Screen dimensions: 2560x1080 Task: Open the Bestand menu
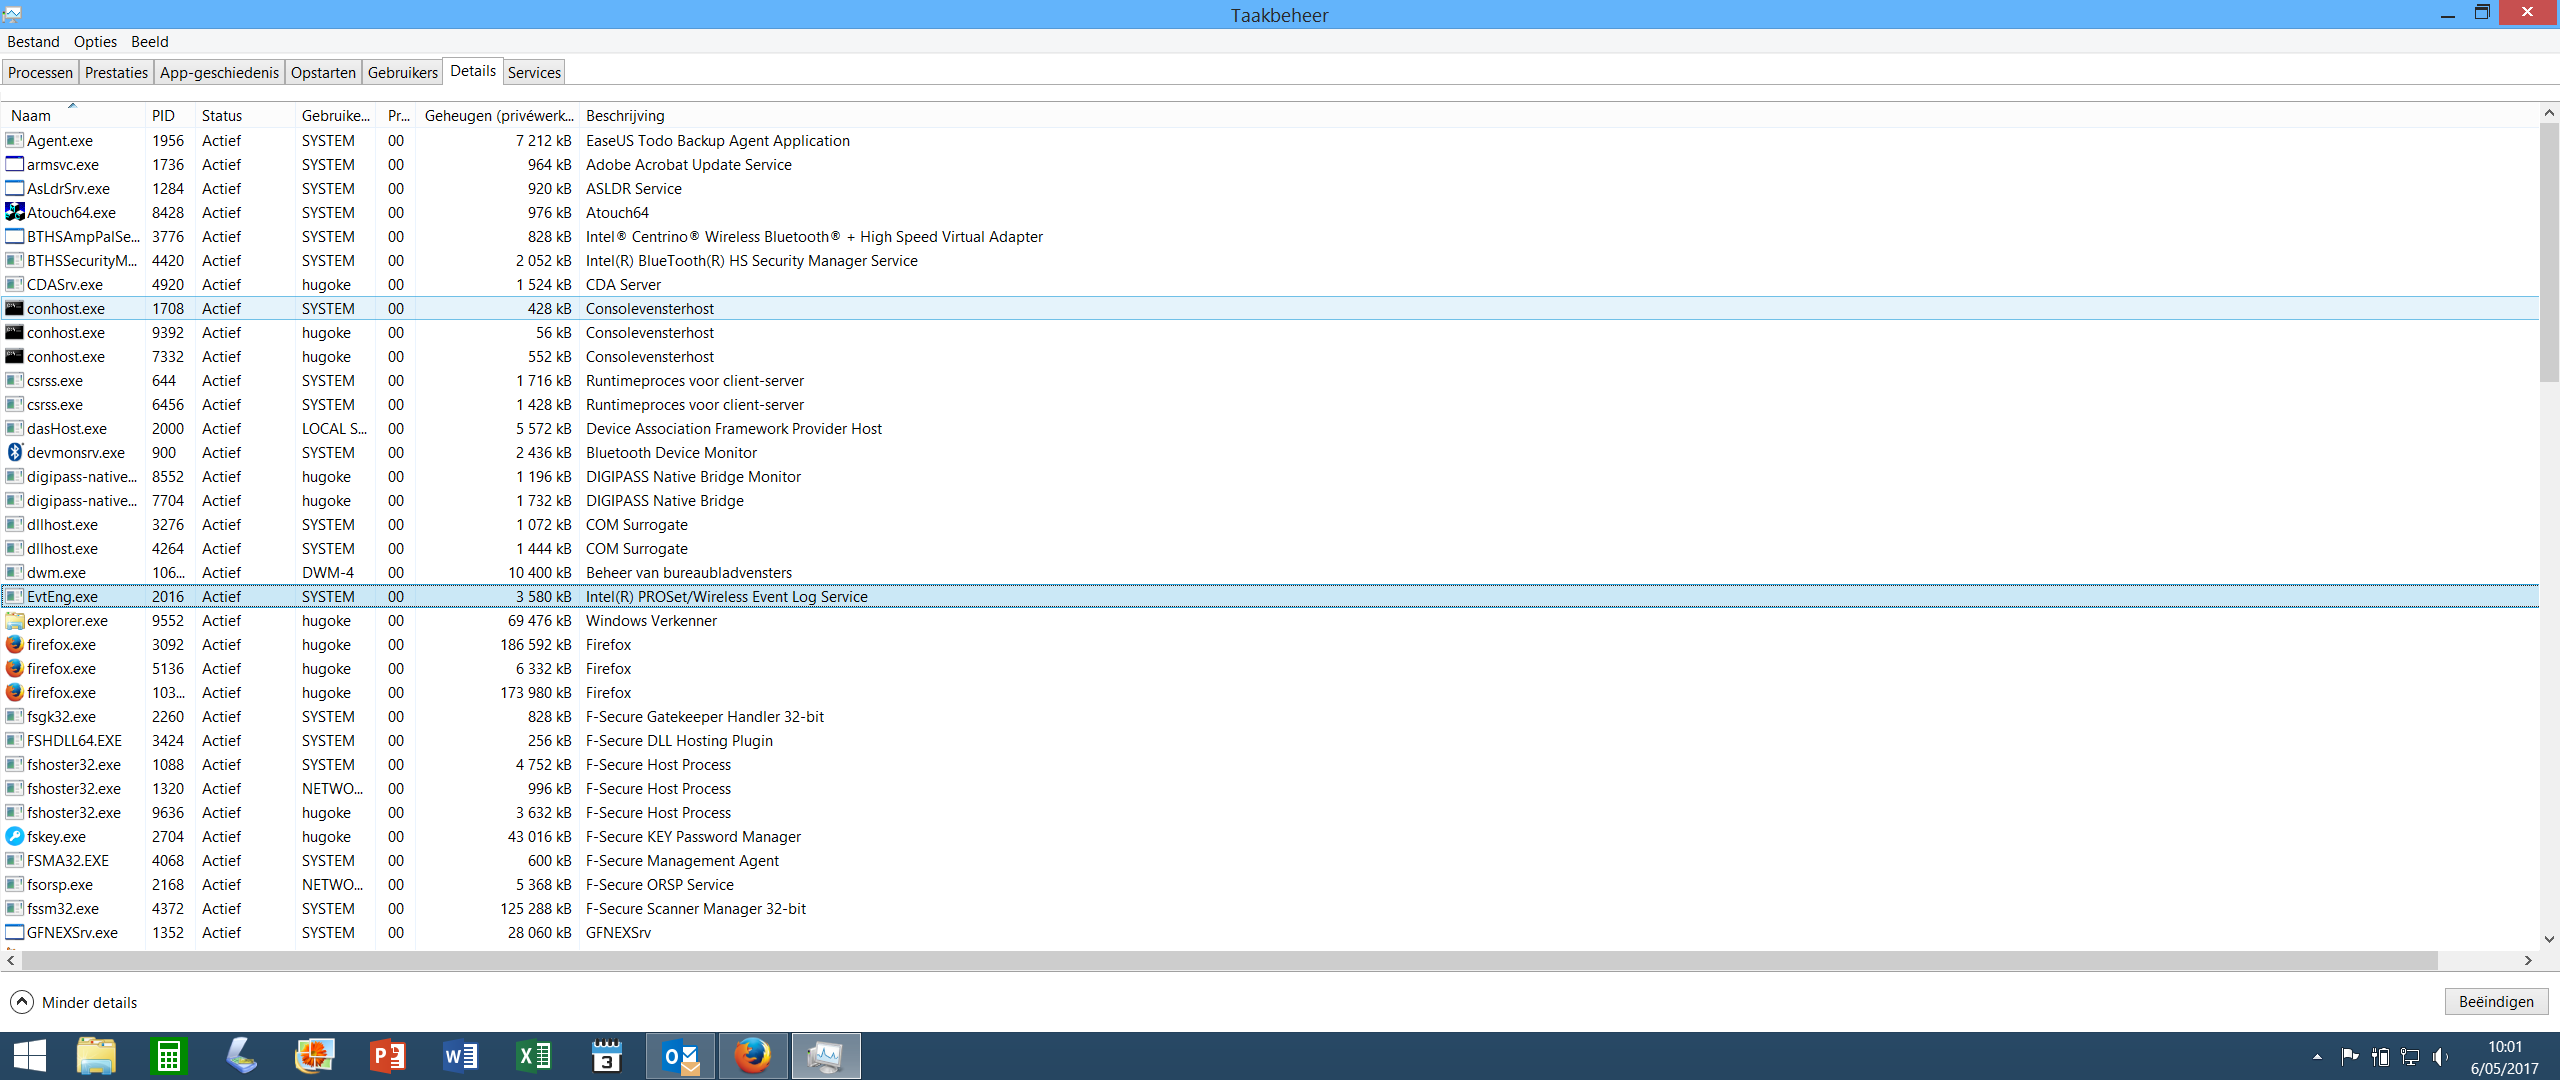(x=33, y=42)
